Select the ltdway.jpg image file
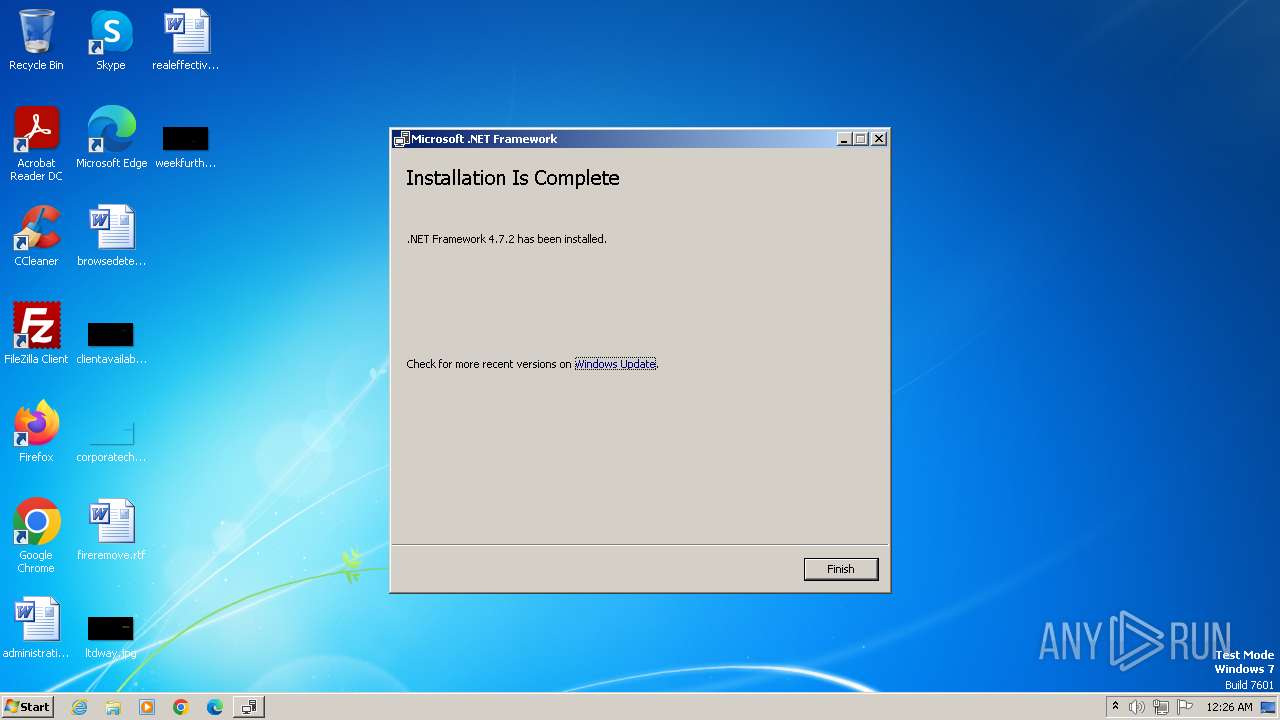 pyautogui.click(x=111, y=636)
